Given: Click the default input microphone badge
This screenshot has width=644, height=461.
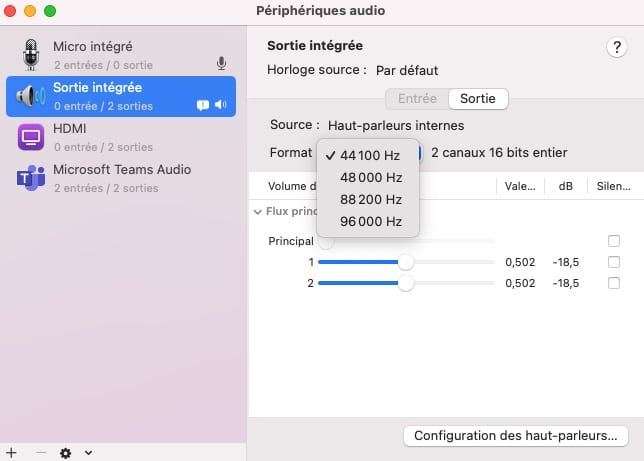Looking at the screenshot, I should point(221,63).
